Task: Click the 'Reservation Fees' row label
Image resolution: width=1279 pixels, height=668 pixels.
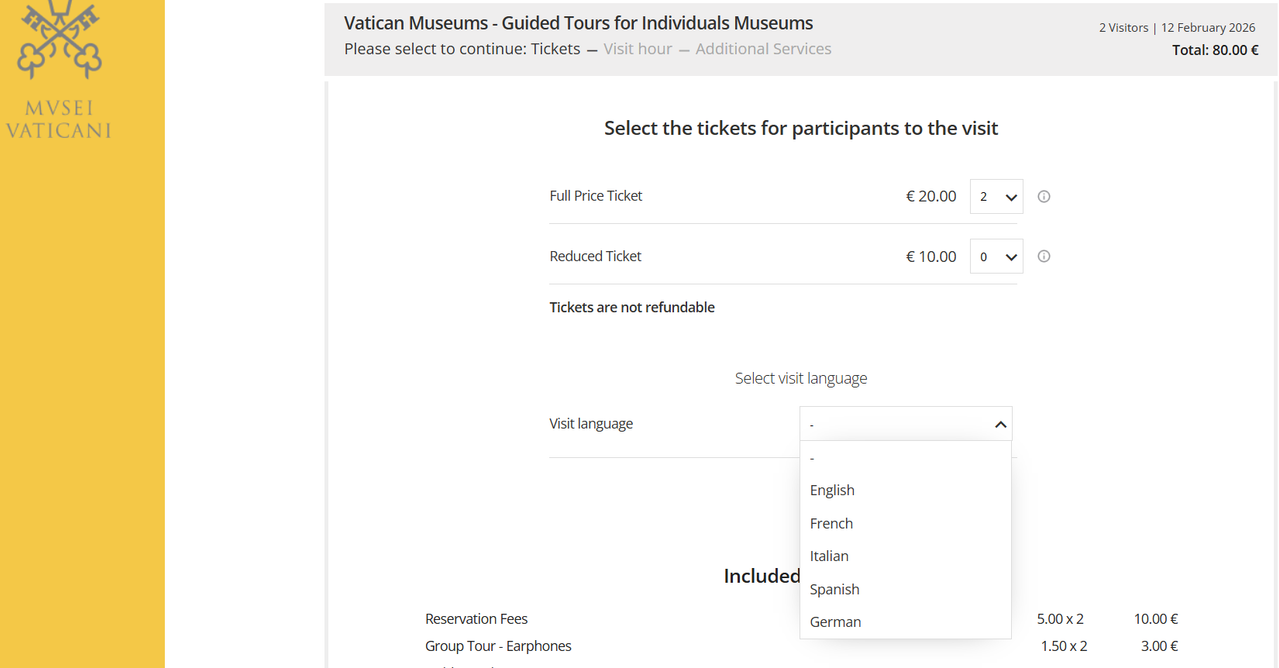Action: tap(476, 619)
